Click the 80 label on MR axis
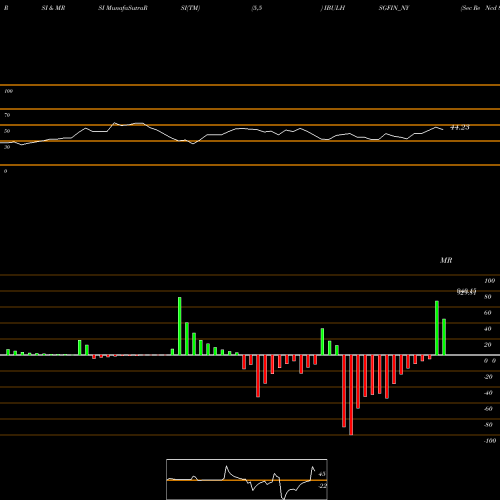Image resolution: width=500 pixels, height=500 pixels. click(x=488, y=297)
